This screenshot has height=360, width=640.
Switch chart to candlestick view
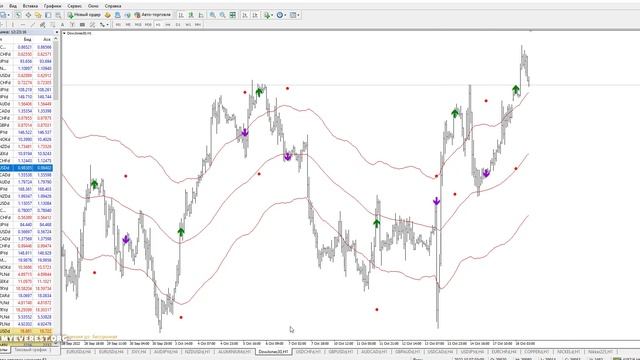[191, 15]
